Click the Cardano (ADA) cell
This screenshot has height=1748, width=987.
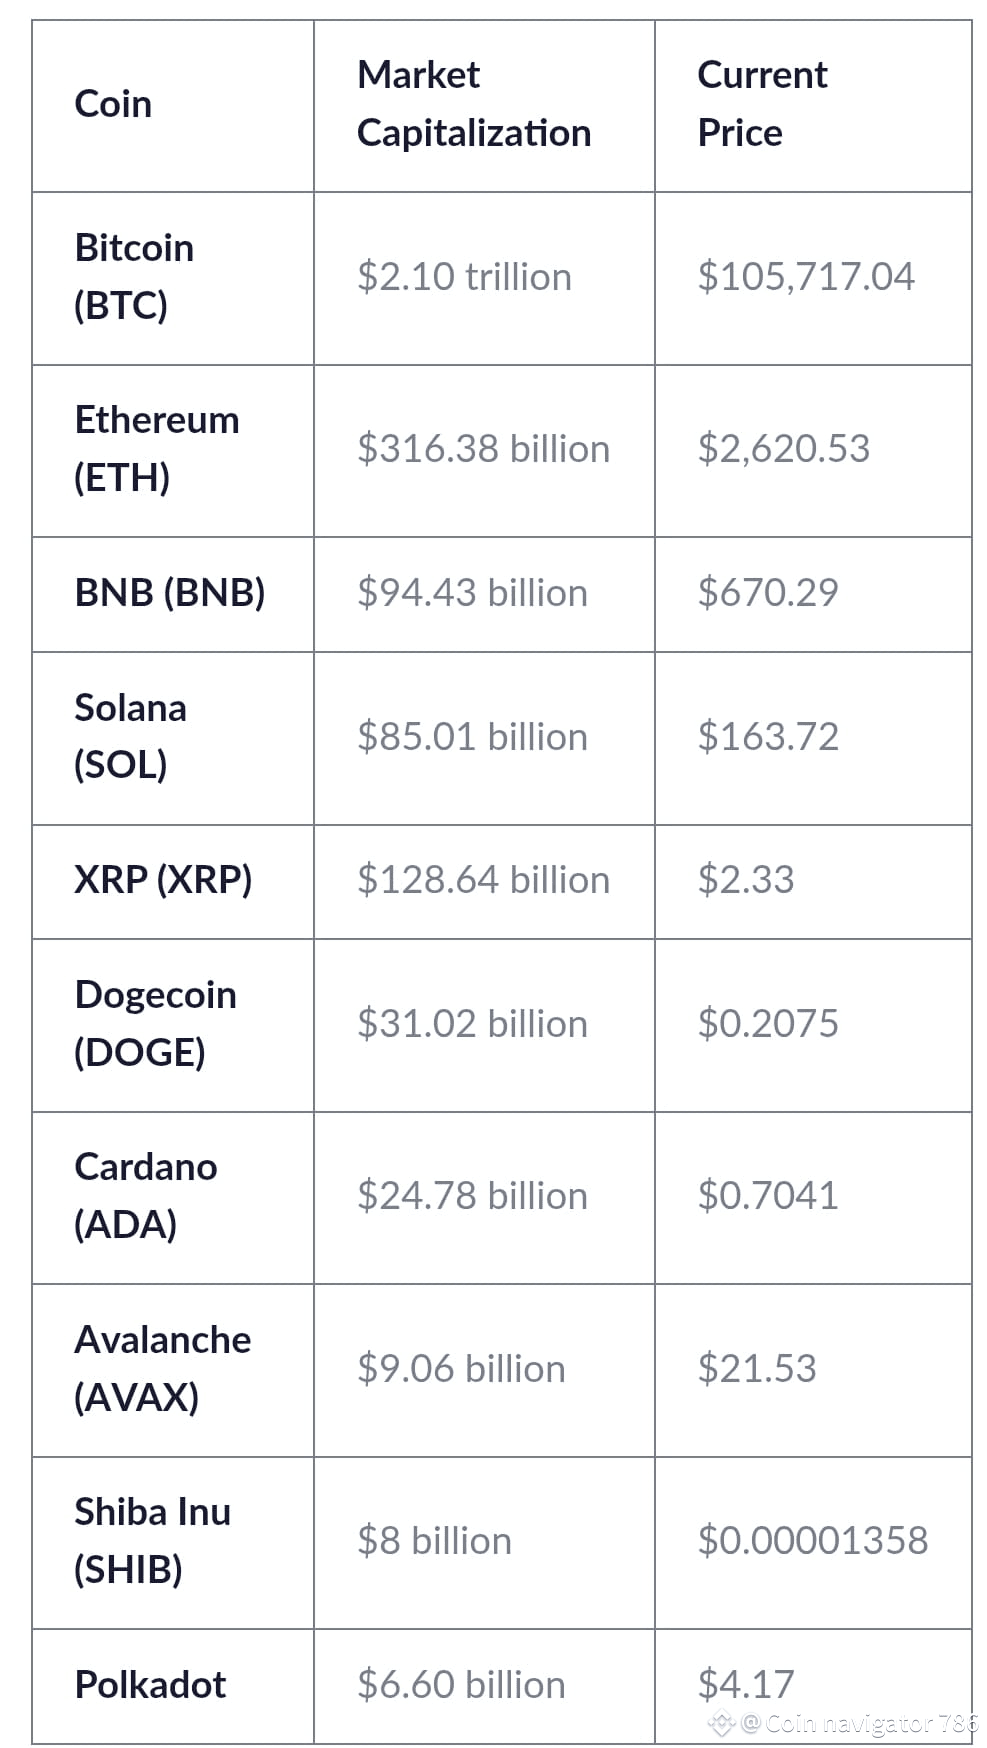click(173, 1197)
